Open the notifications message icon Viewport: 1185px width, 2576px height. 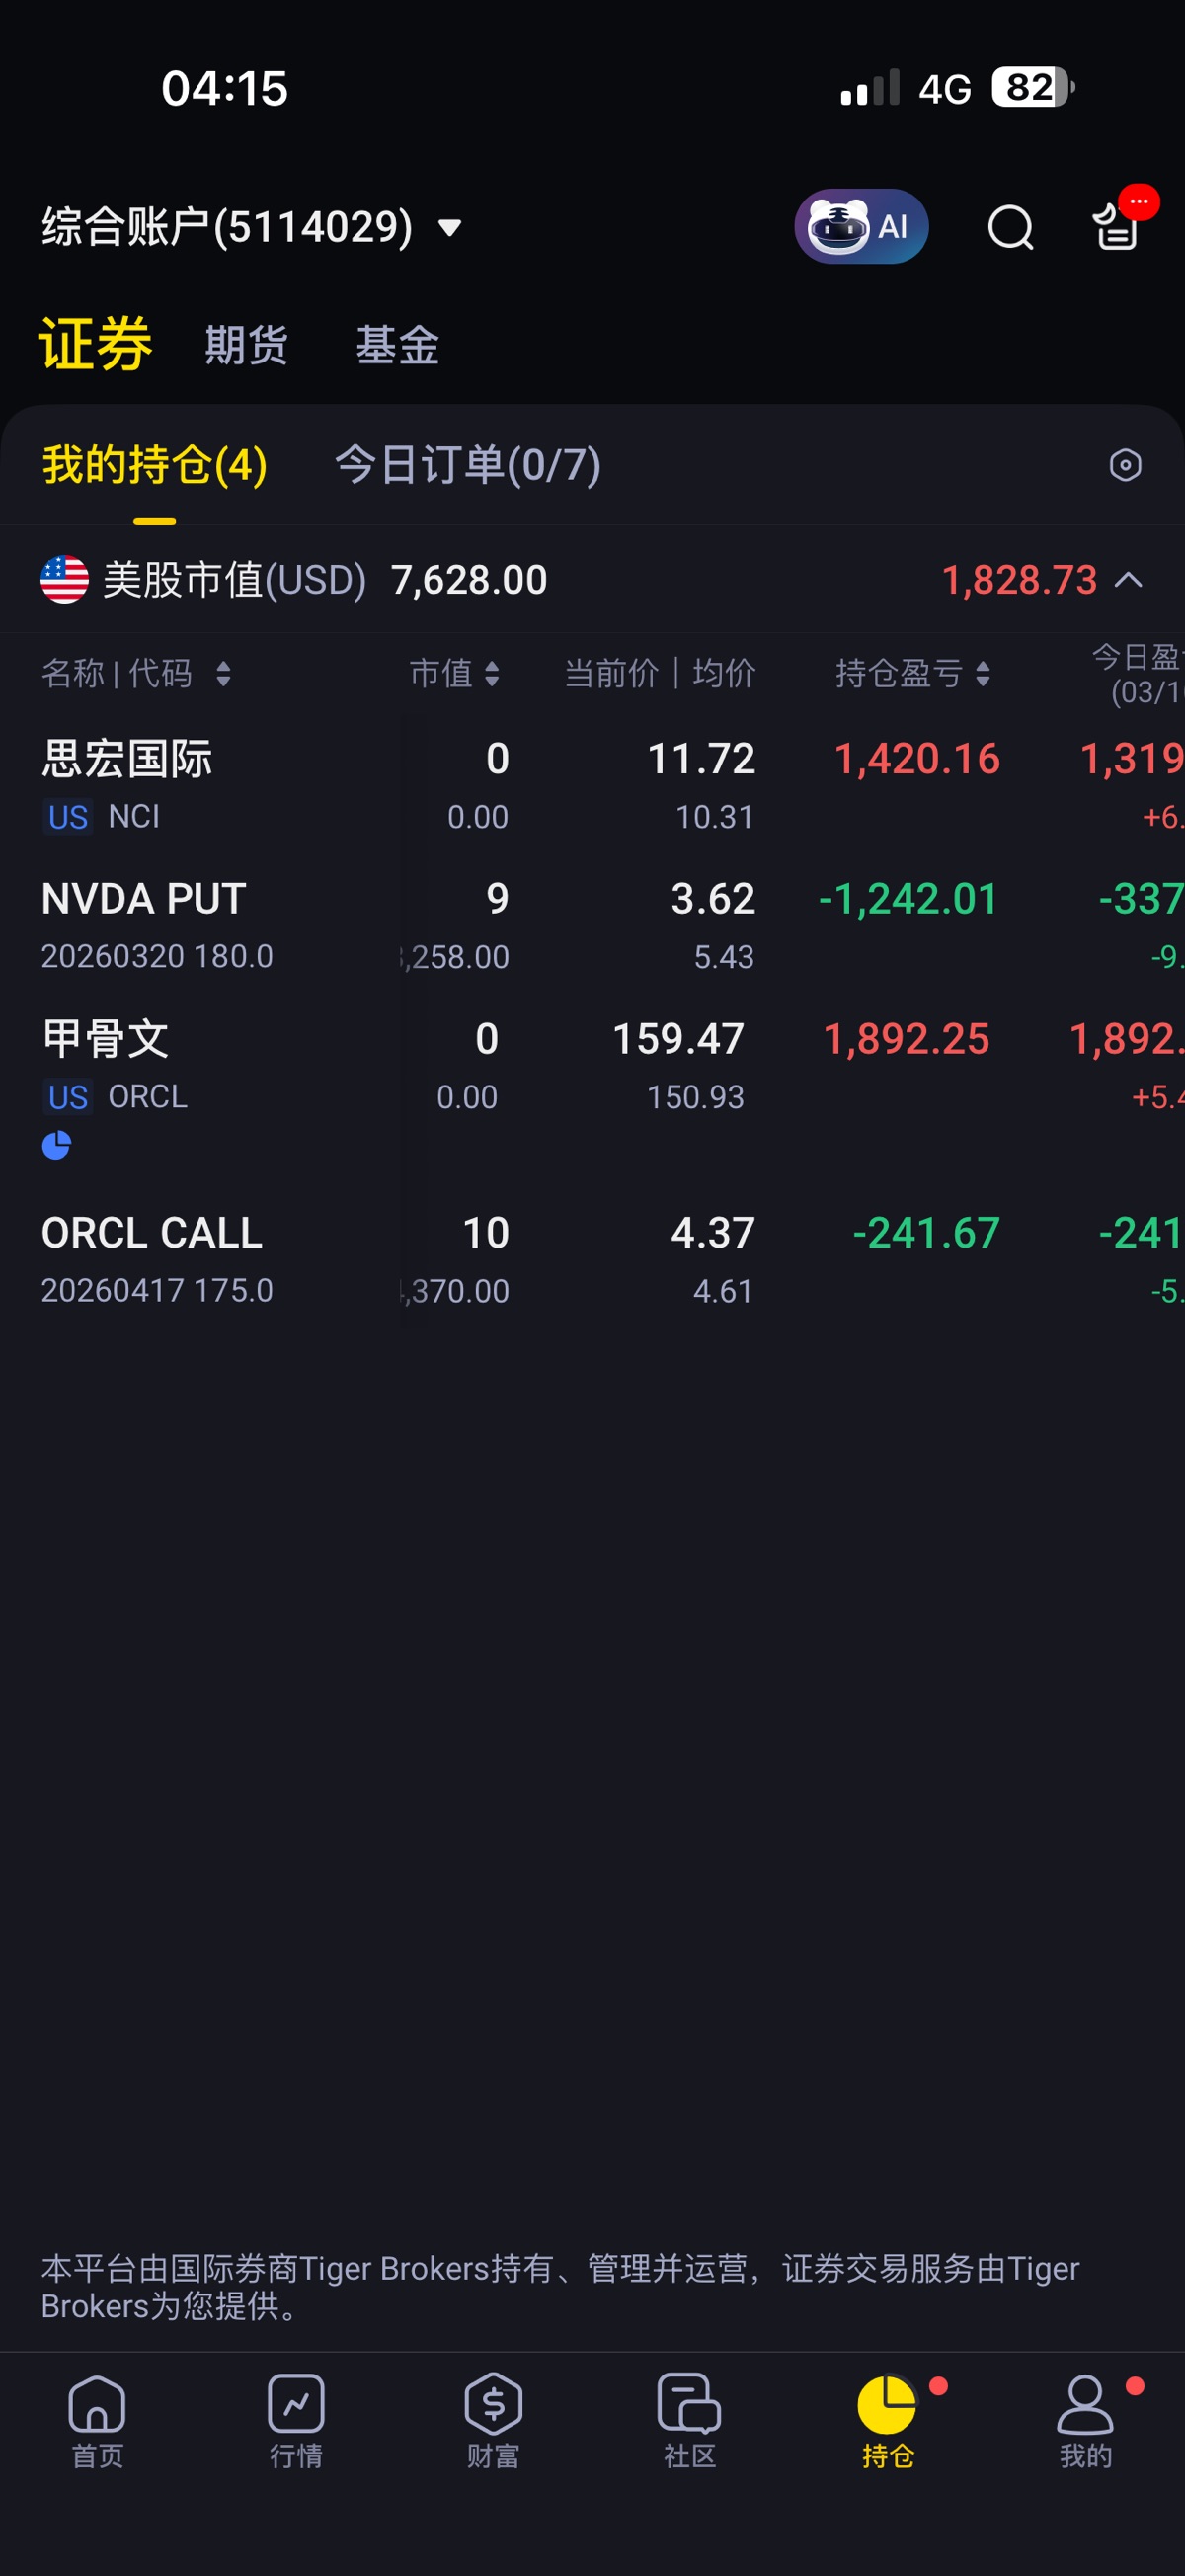pyautogui.click(x=1117, y=225)
